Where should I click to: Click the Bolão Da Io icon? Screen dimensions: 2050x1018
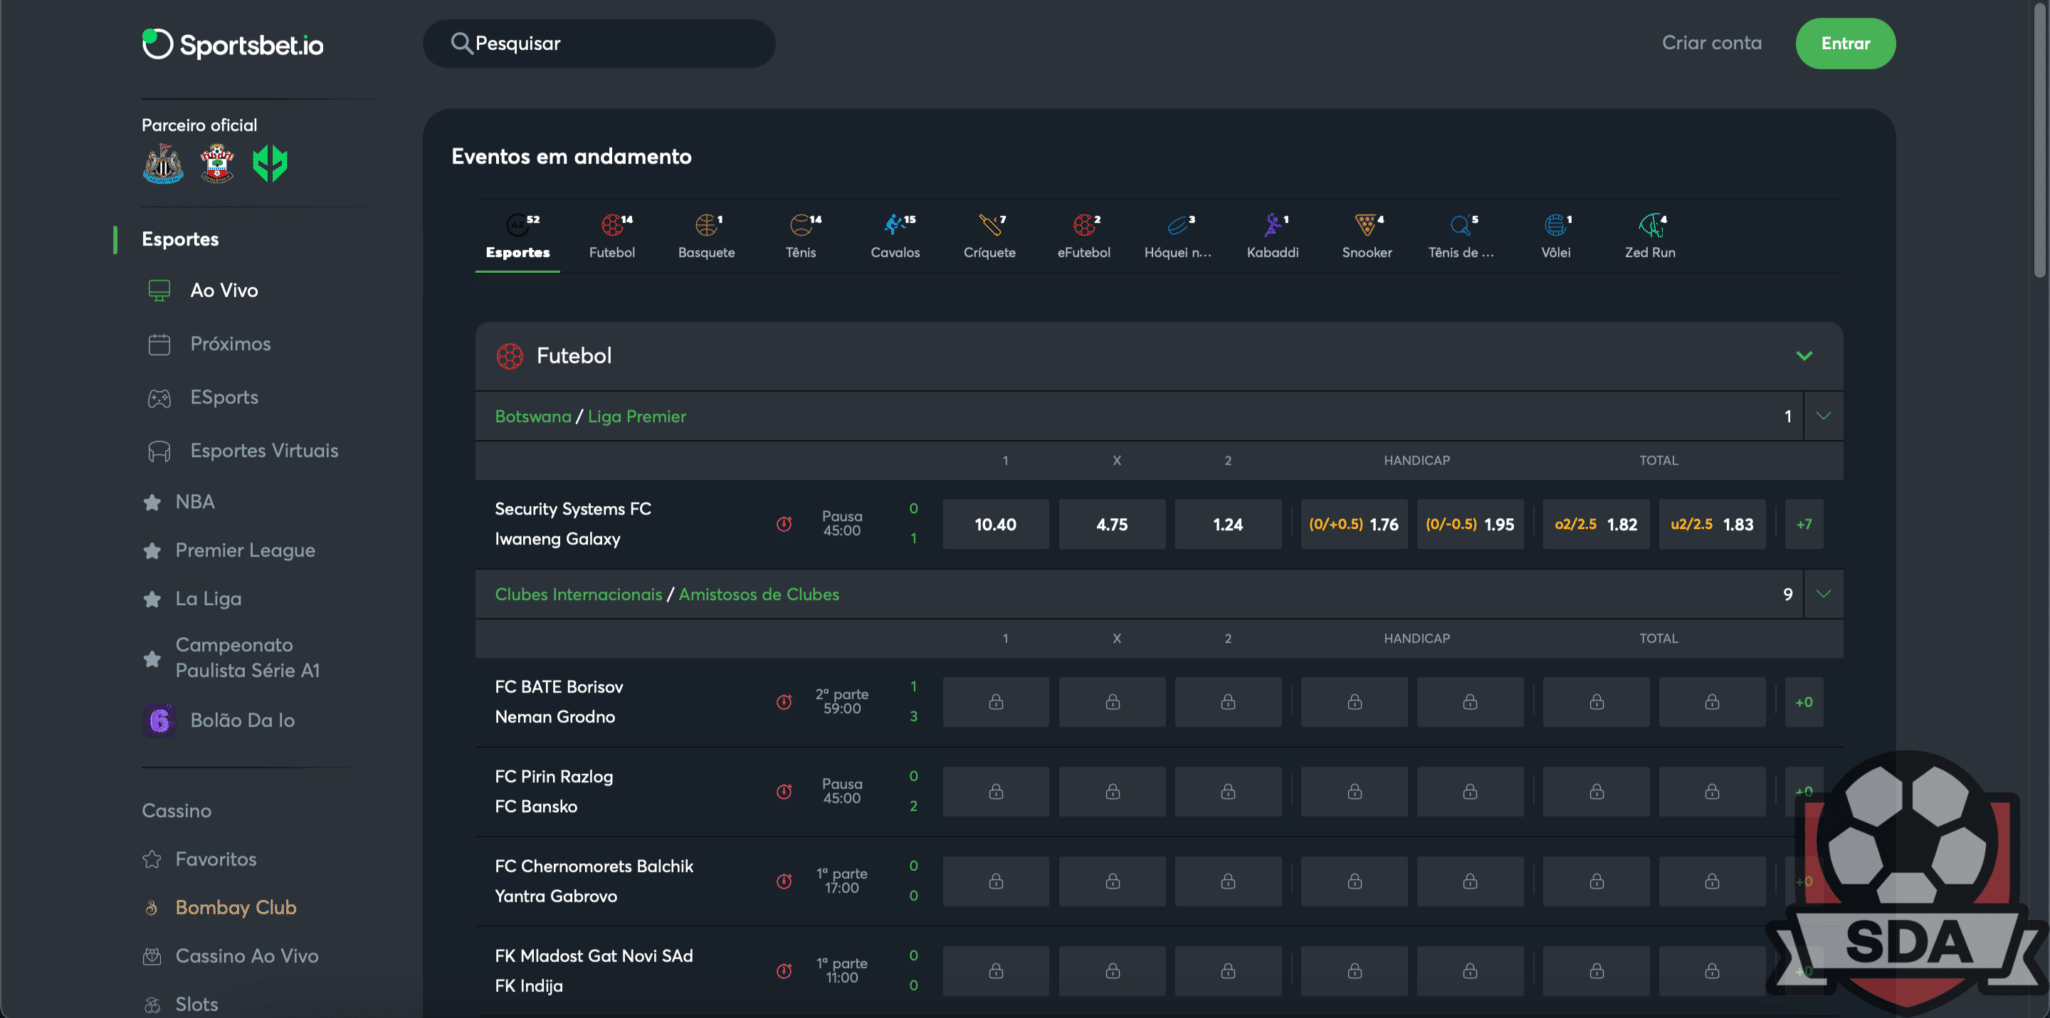pyautogui.click(x=159, y=720)
